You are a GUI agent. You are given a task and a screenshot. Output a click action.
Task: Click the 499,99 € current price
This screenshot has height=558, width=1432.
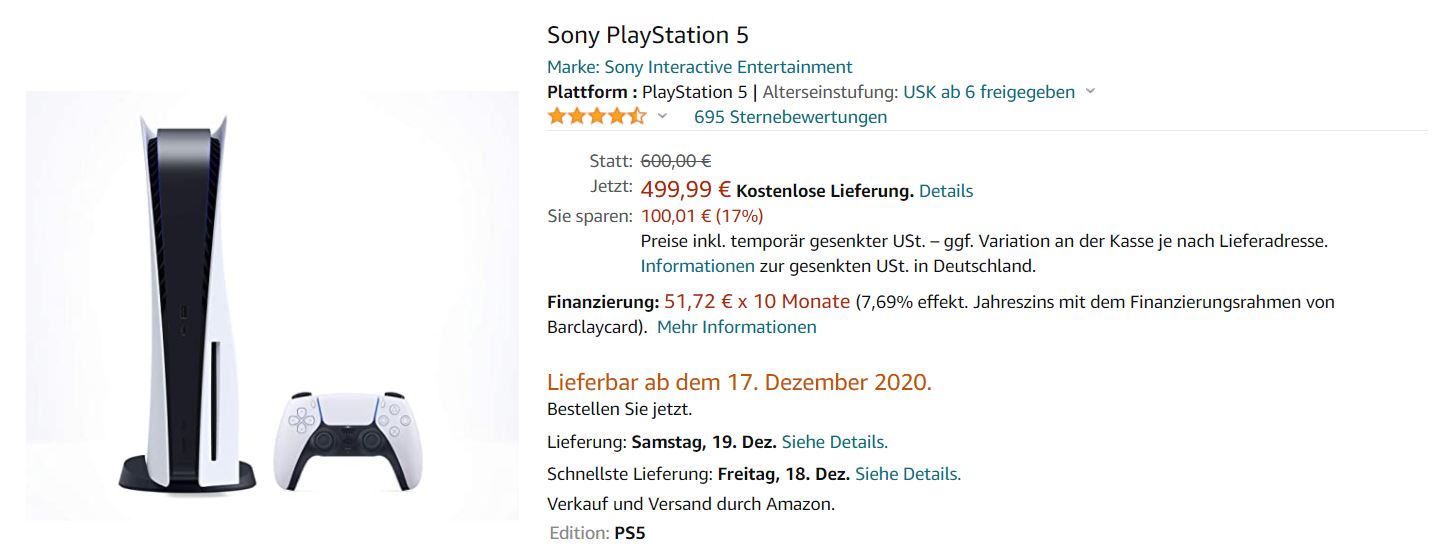686,189
